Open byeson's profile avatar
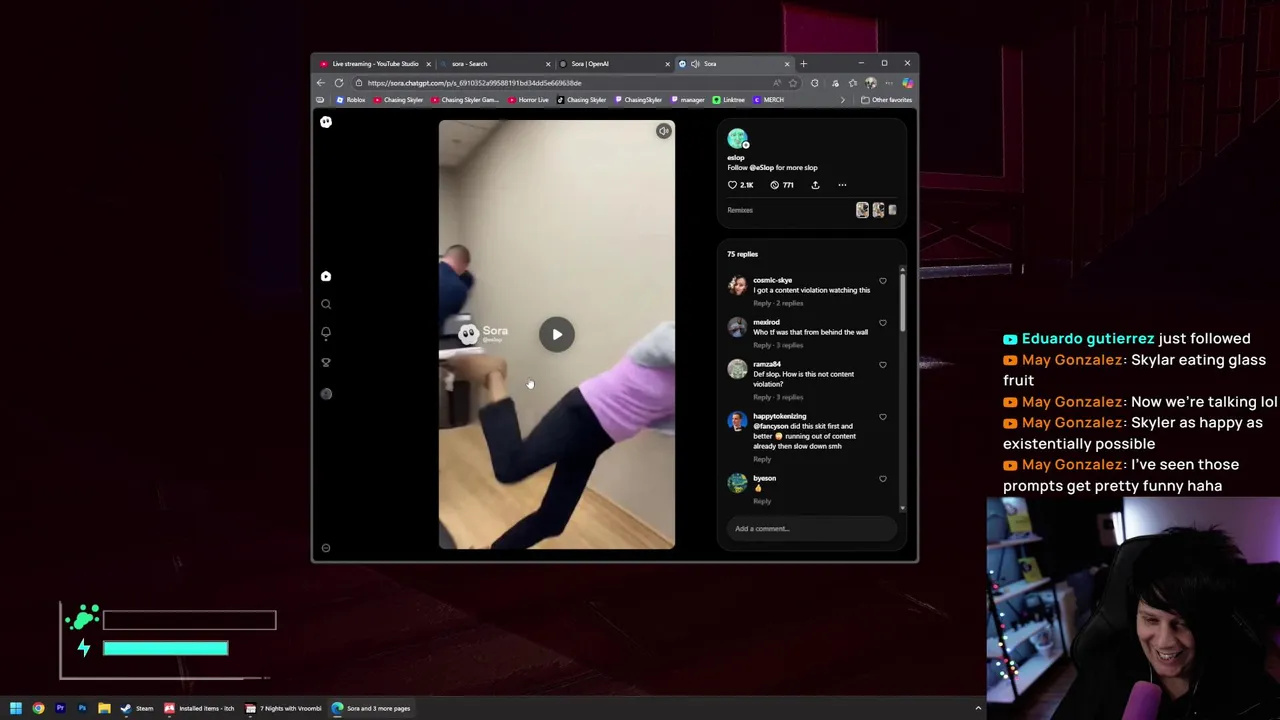Image resolution: width=1280 pixels, height=720 pixels. tap(737, 483)
